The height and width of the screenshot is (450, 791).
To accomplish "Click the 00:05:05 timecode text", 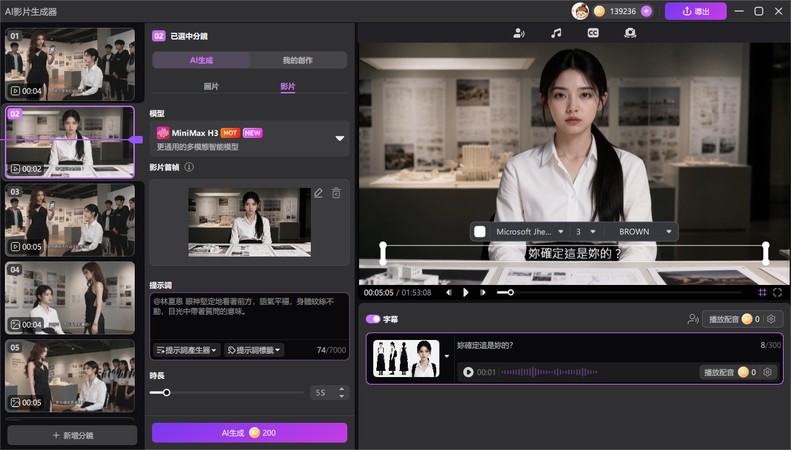I will pyautogui.click(x=378, y=293).
